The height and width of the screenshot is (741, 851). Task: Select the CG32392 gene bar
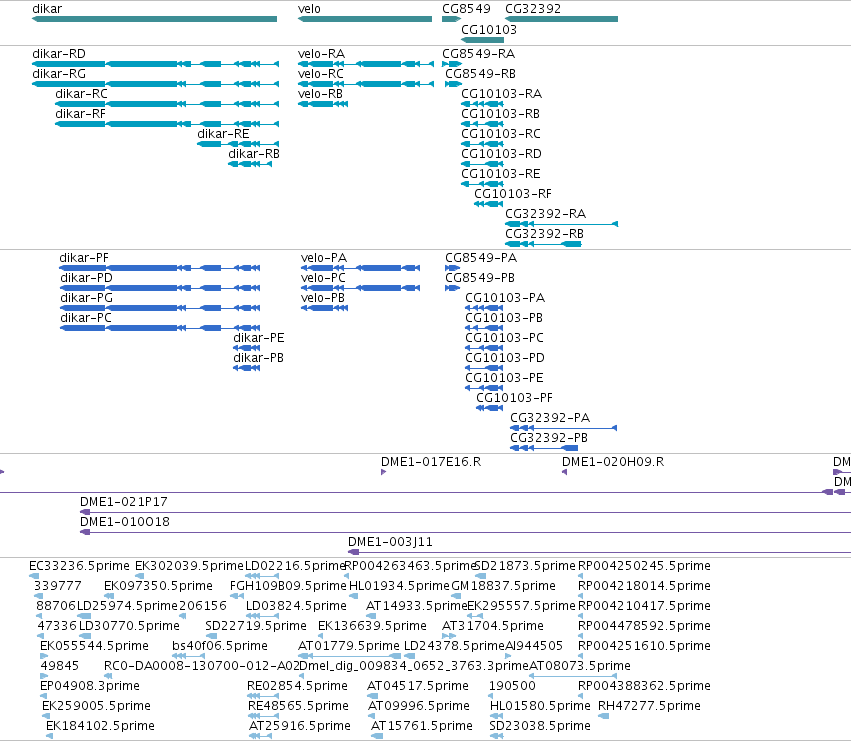[x=561, y=19]
